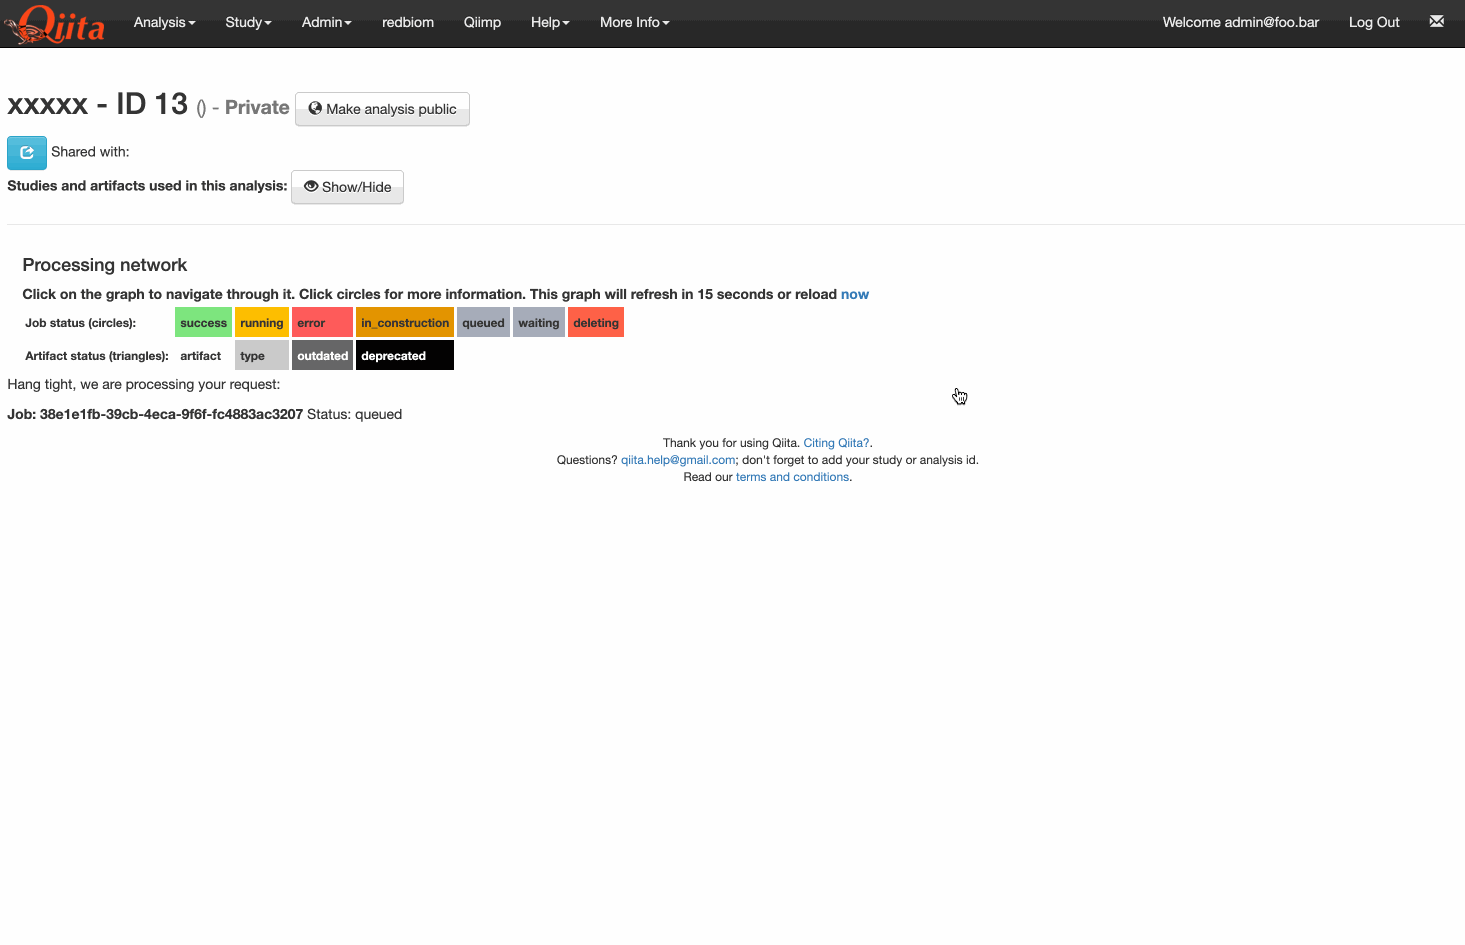This screenshot has height=945, width=1465.
Task: Click the blue share icon button
Action: (x=27, y=152)
